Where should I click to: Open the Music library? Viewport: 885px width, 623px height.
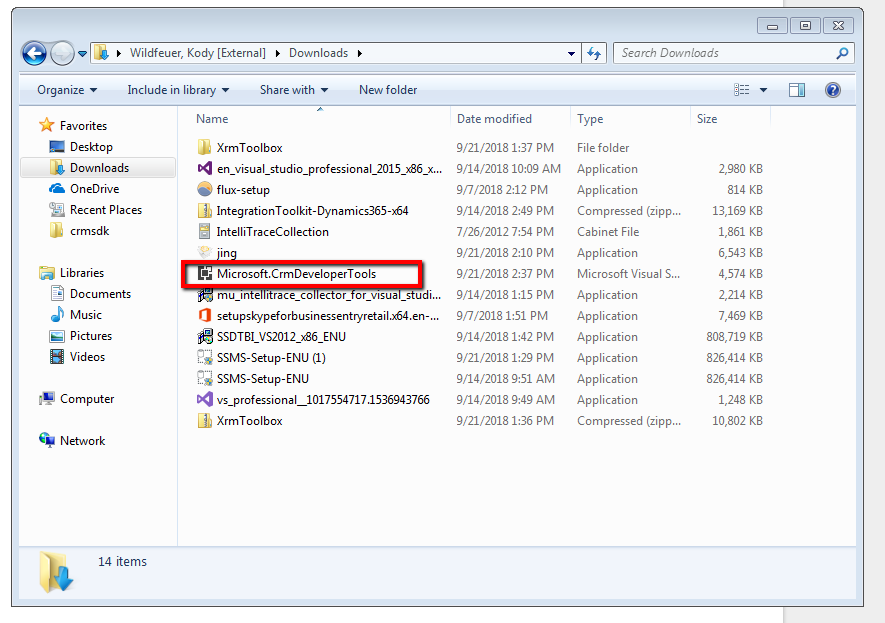pyautogui.click(x=76, y=314)
